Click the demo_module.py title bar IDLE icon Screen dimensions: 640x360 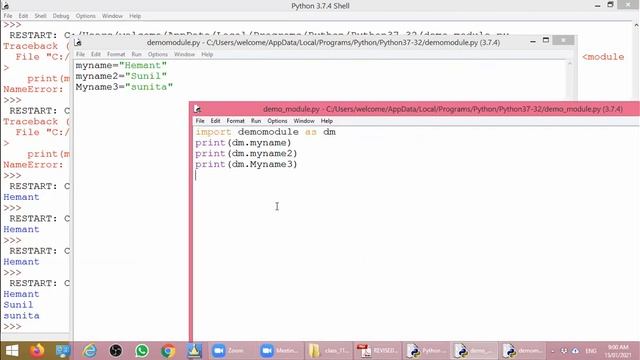coord(198,109)
